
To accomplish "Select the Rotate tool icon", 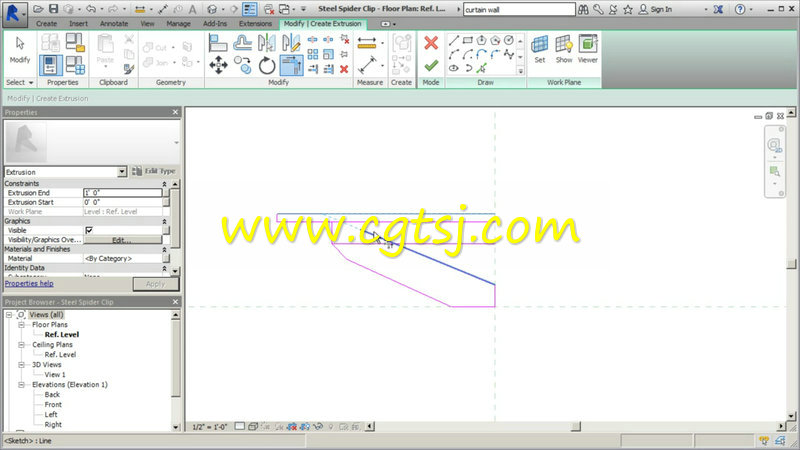I will (x=266, y=65).
